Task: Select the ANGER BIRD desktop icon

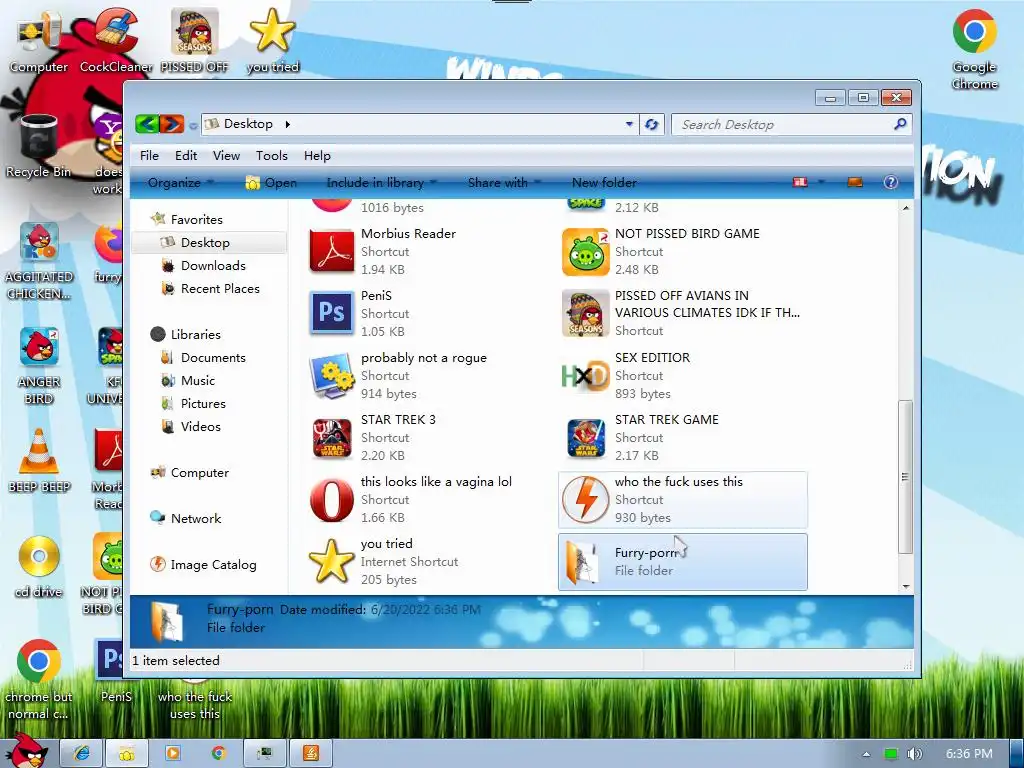Action: click(x=39, y=364)
